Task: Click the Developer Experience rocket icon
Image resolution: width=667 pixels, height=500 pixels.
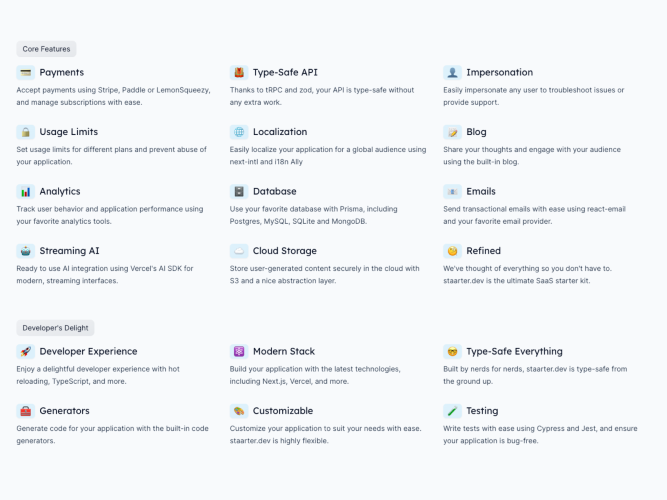Action: 26,351
